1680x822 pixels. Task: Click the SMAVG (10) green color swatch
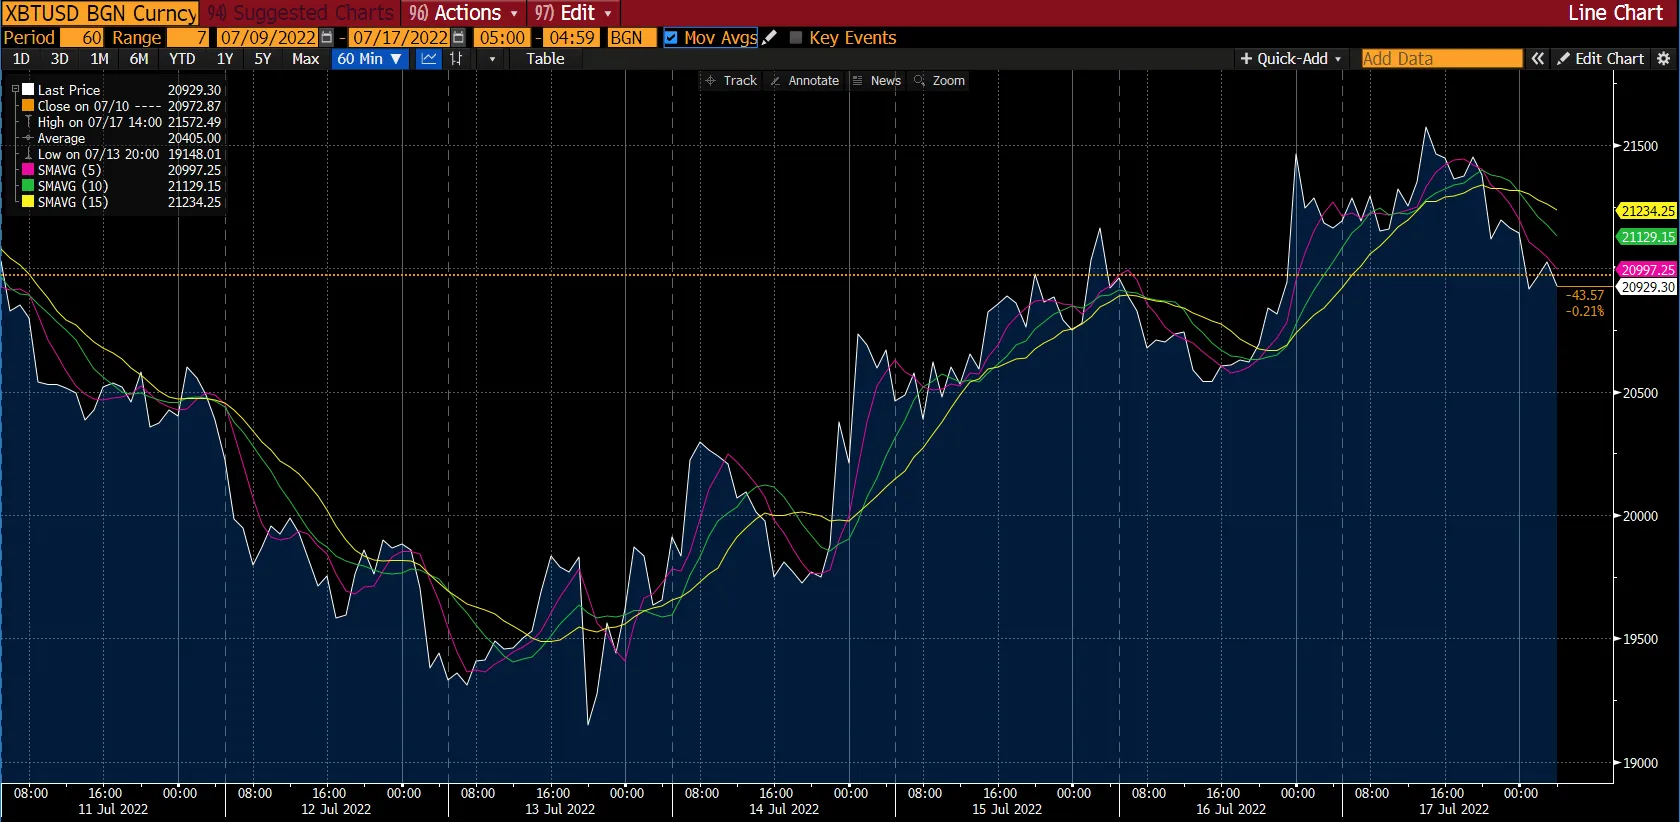[x=29, y=186]
